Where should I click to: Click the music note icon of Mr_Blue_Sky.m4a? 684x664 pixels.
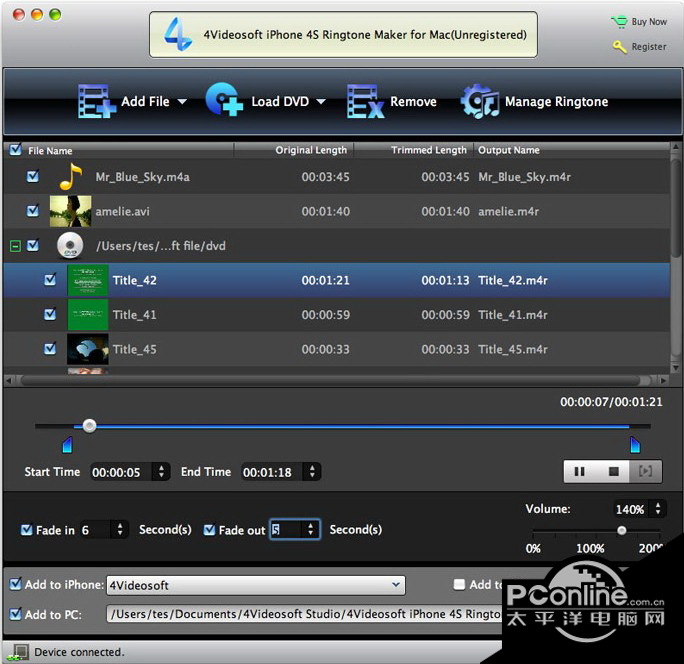coord(70,176)
